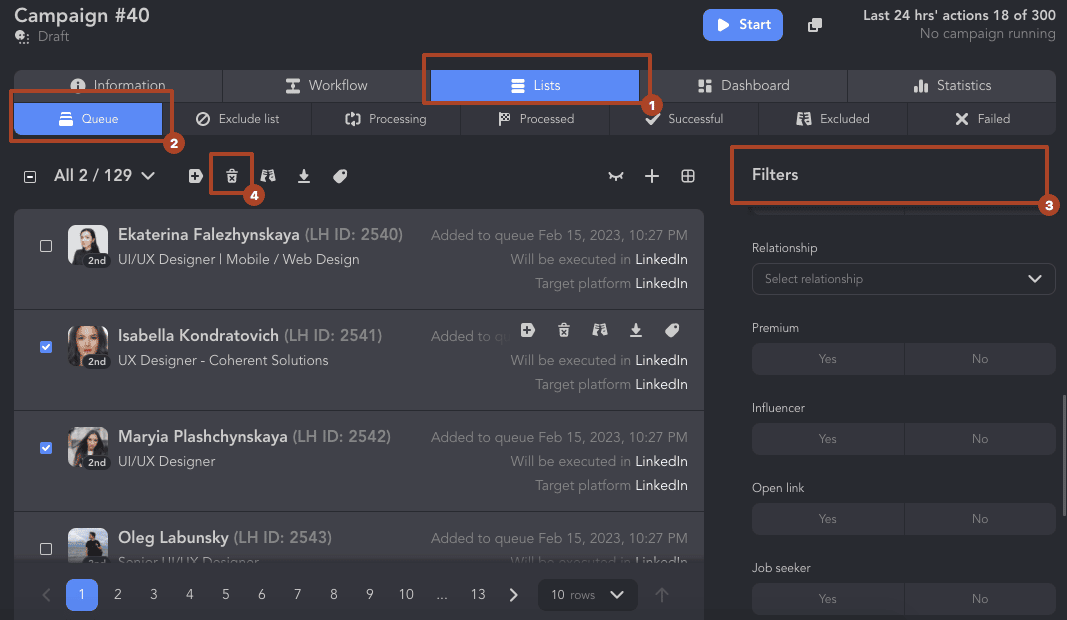The height and width of the screenshot is (620, 1067).
Task: Select the add-to-queue plus icon
Action: click(x=195, y=175)
